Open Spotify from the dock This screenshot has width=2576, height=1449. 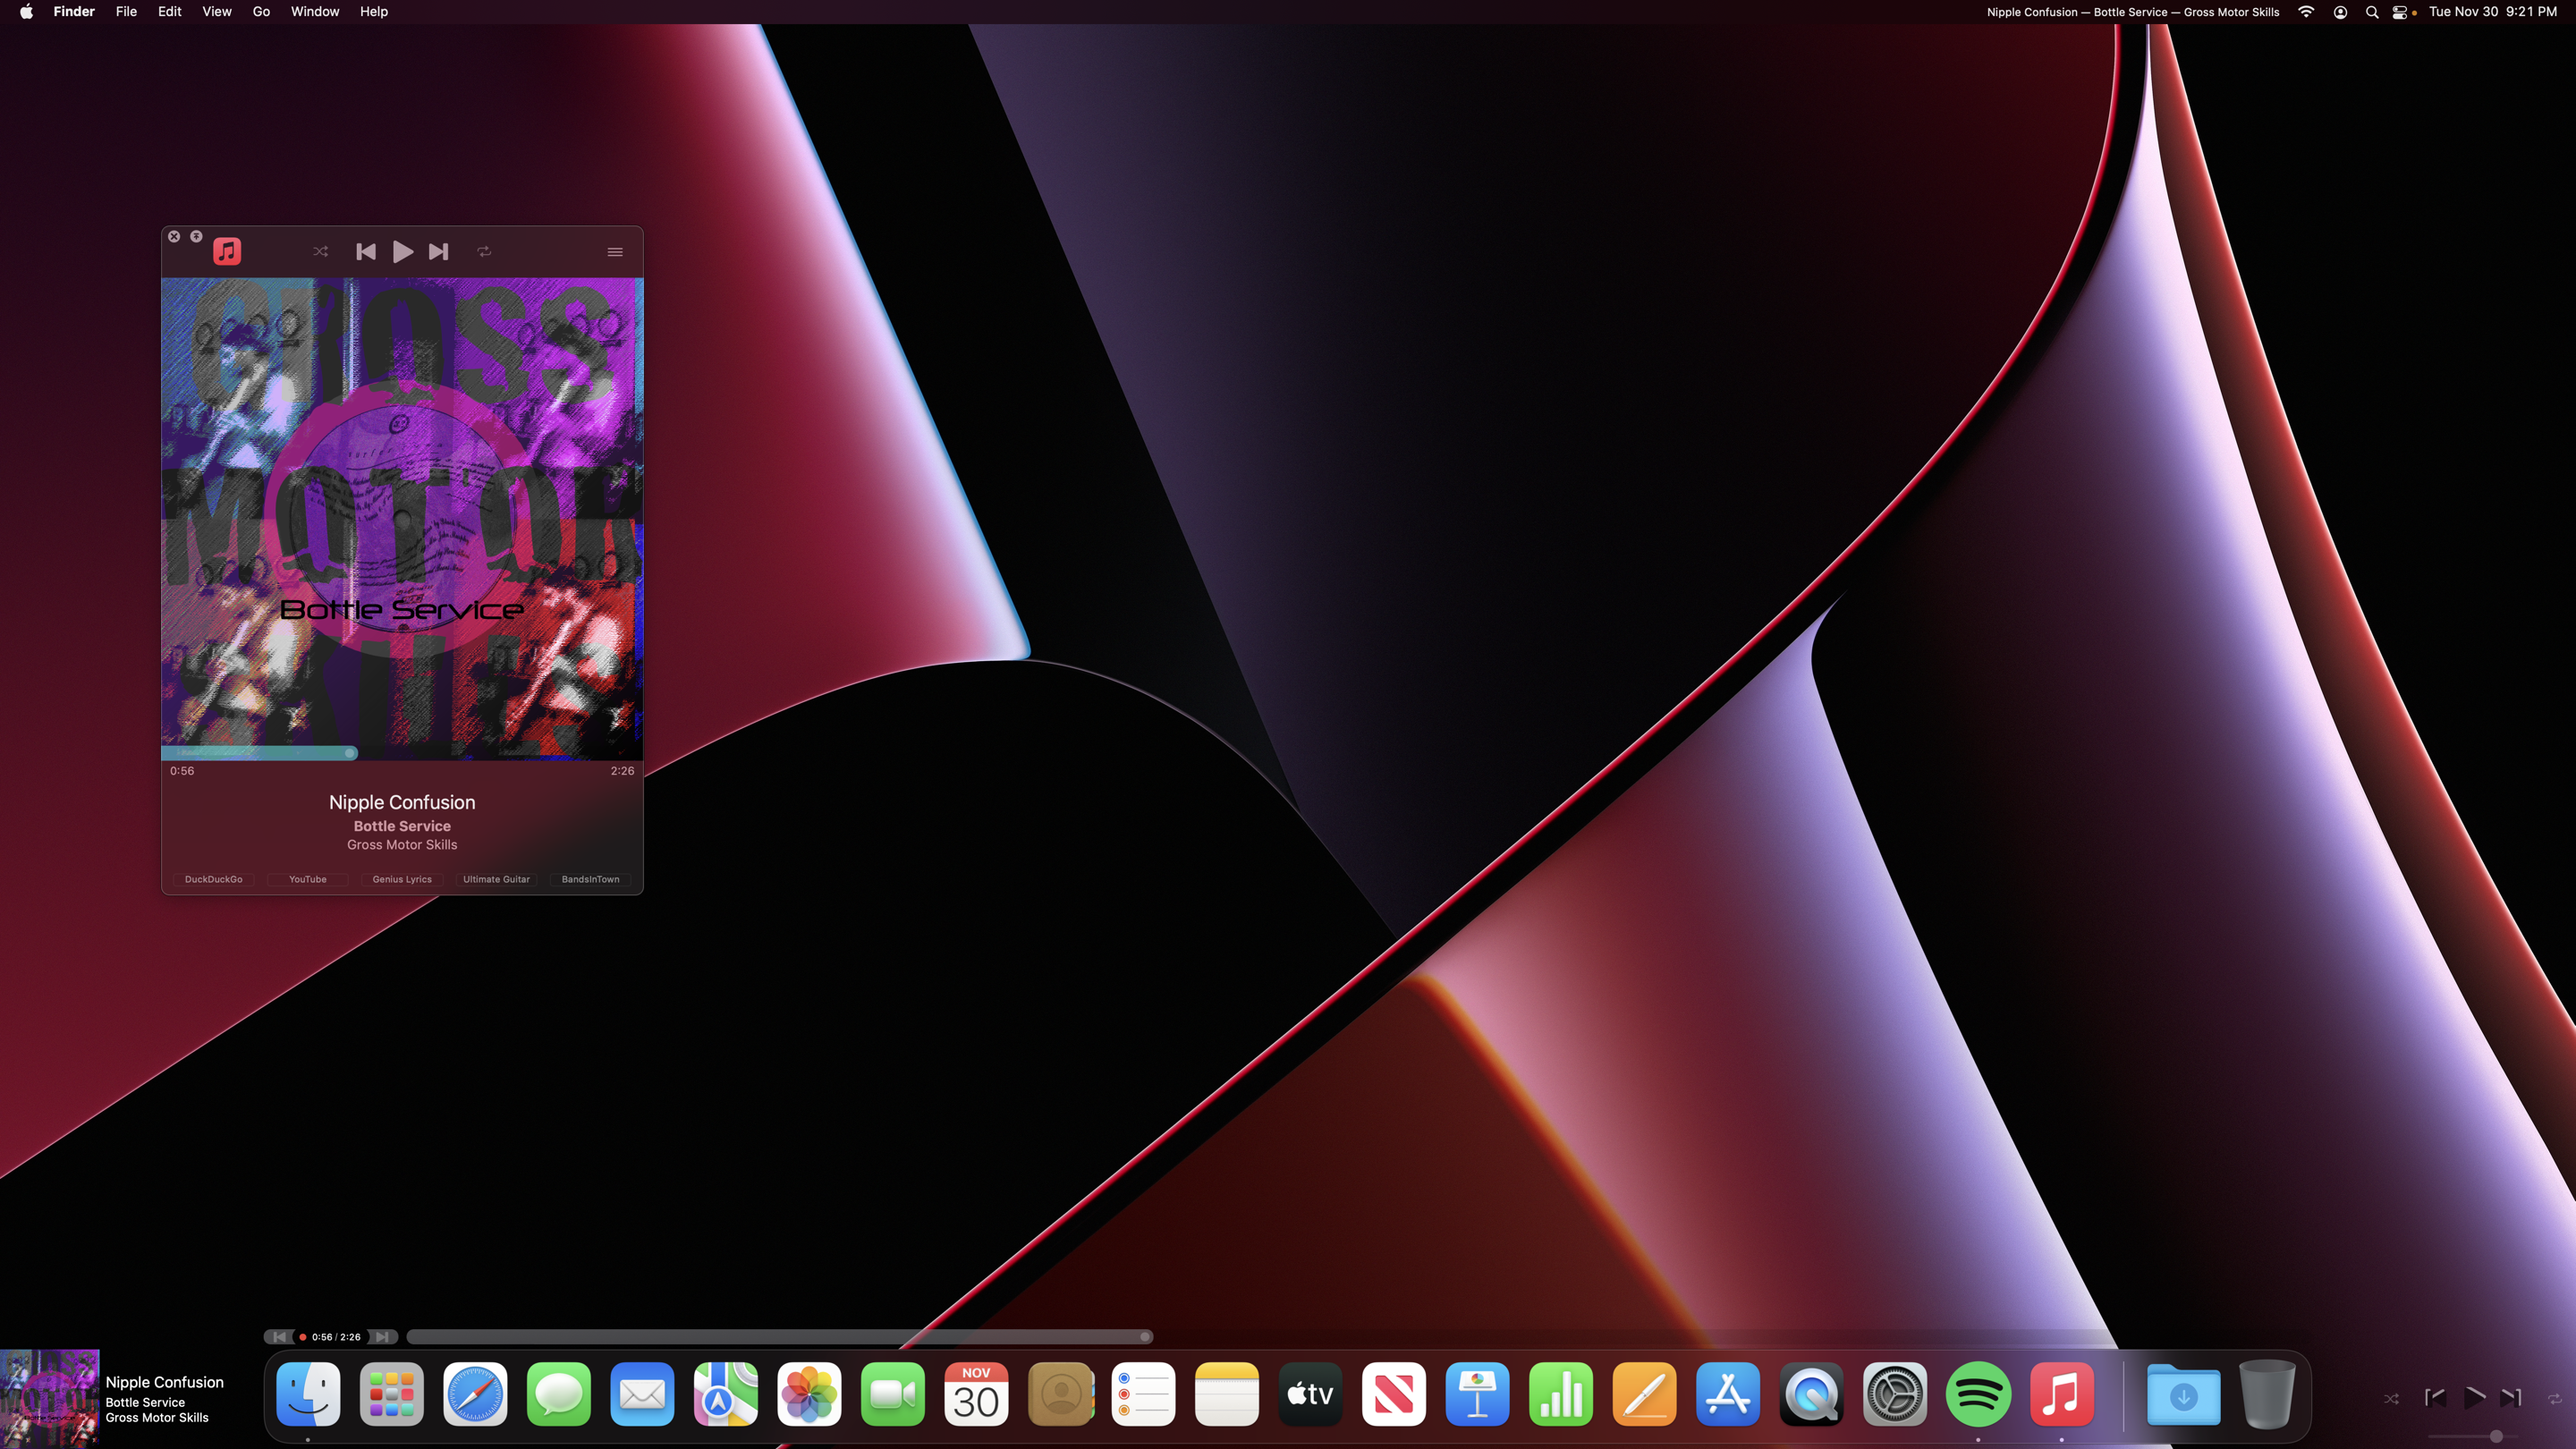coord(1978,1394)
